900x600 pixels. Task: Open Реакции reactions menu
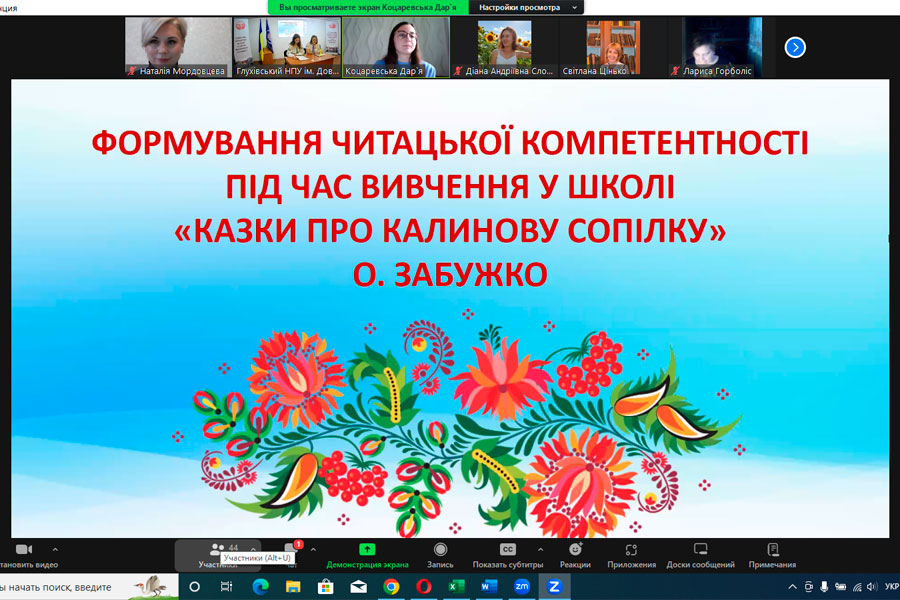tap(575, 556)
